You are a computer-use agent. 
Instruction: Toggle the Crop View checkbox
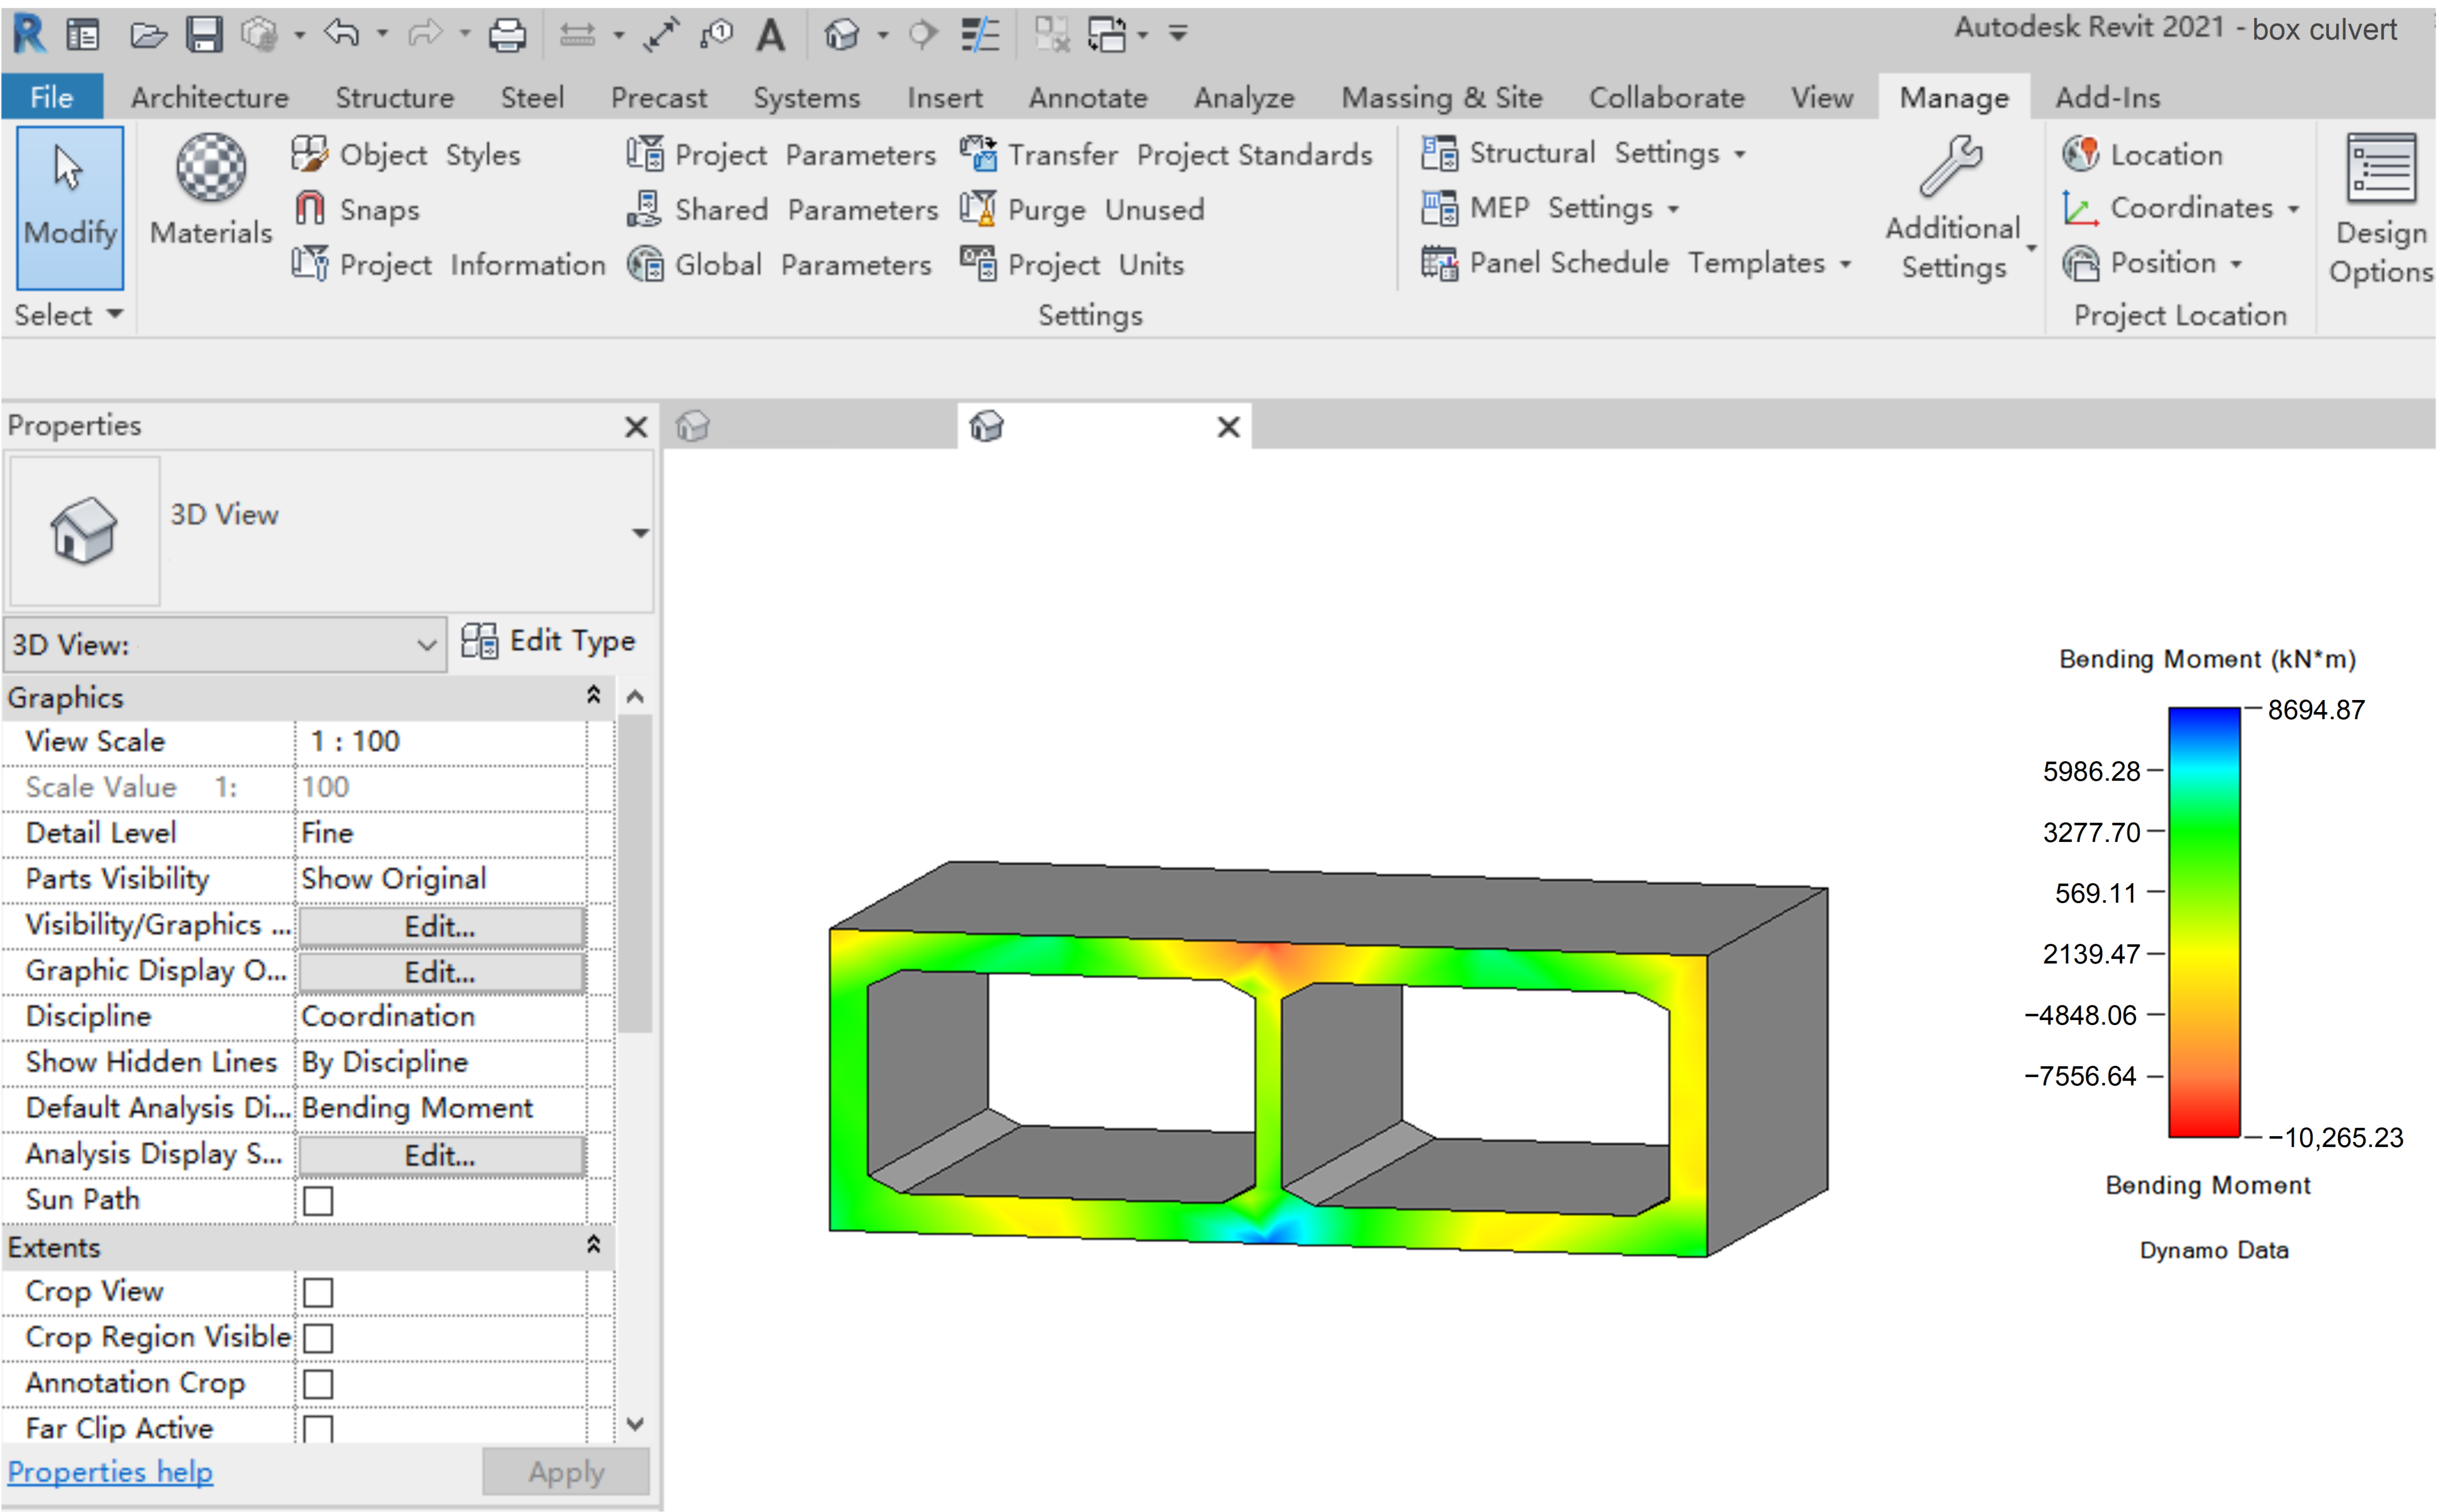318,1292
